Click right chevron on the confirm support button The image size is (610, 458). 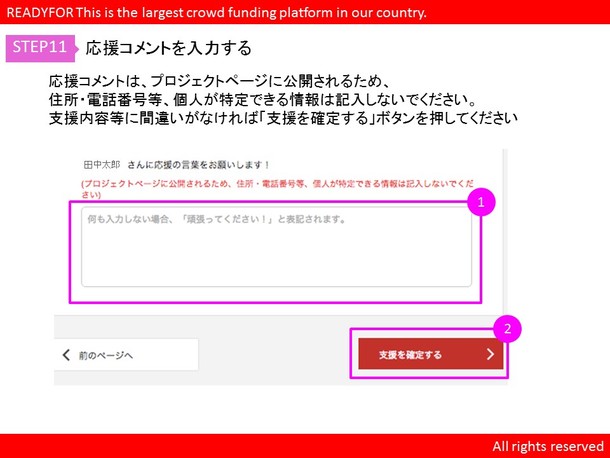tap(489, 354)
